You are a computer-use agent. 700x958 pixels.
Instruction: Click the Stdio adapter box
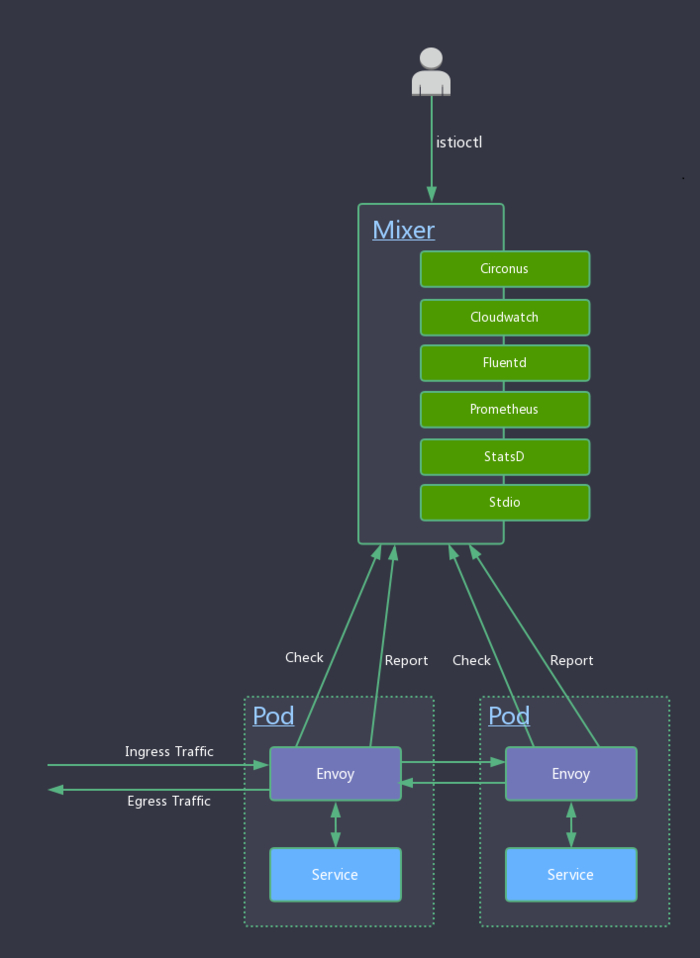pyautogui.click(x=504, y=502)
